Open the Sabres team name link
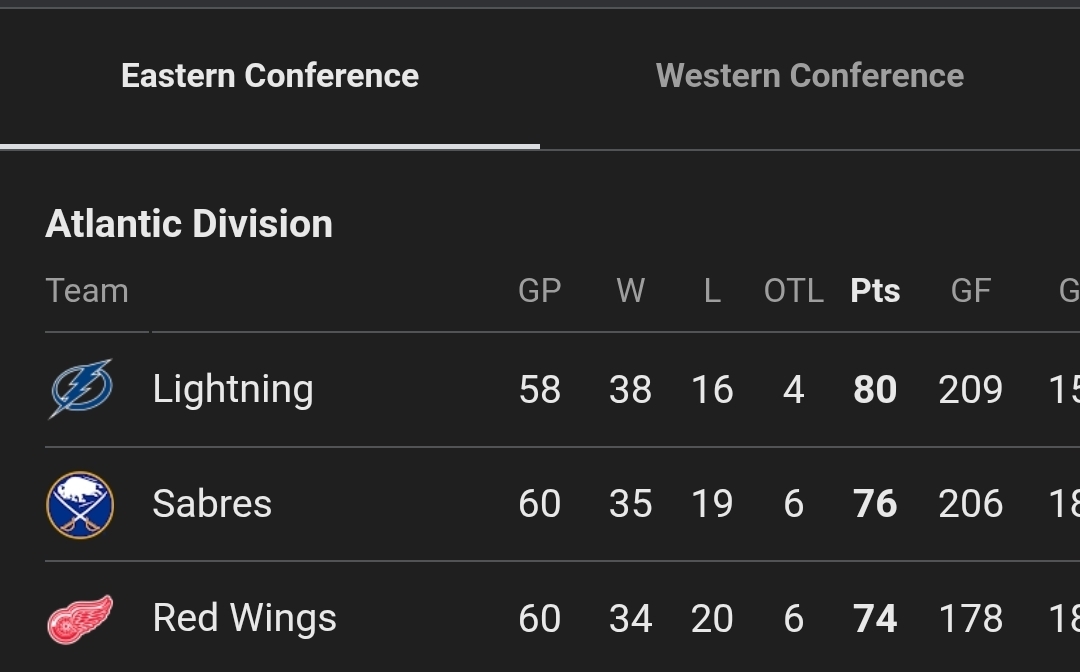1080x672 pixels. click(x=212, y=504)
